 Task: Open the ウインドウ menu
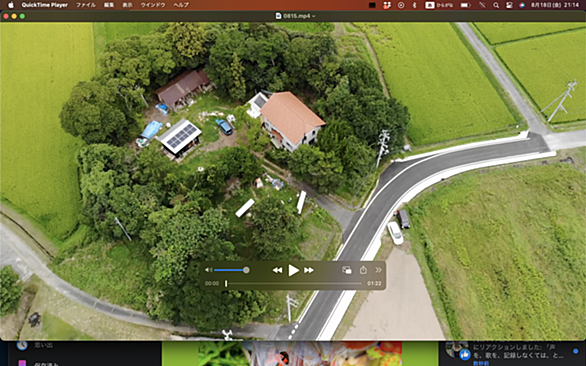point(153,5)
